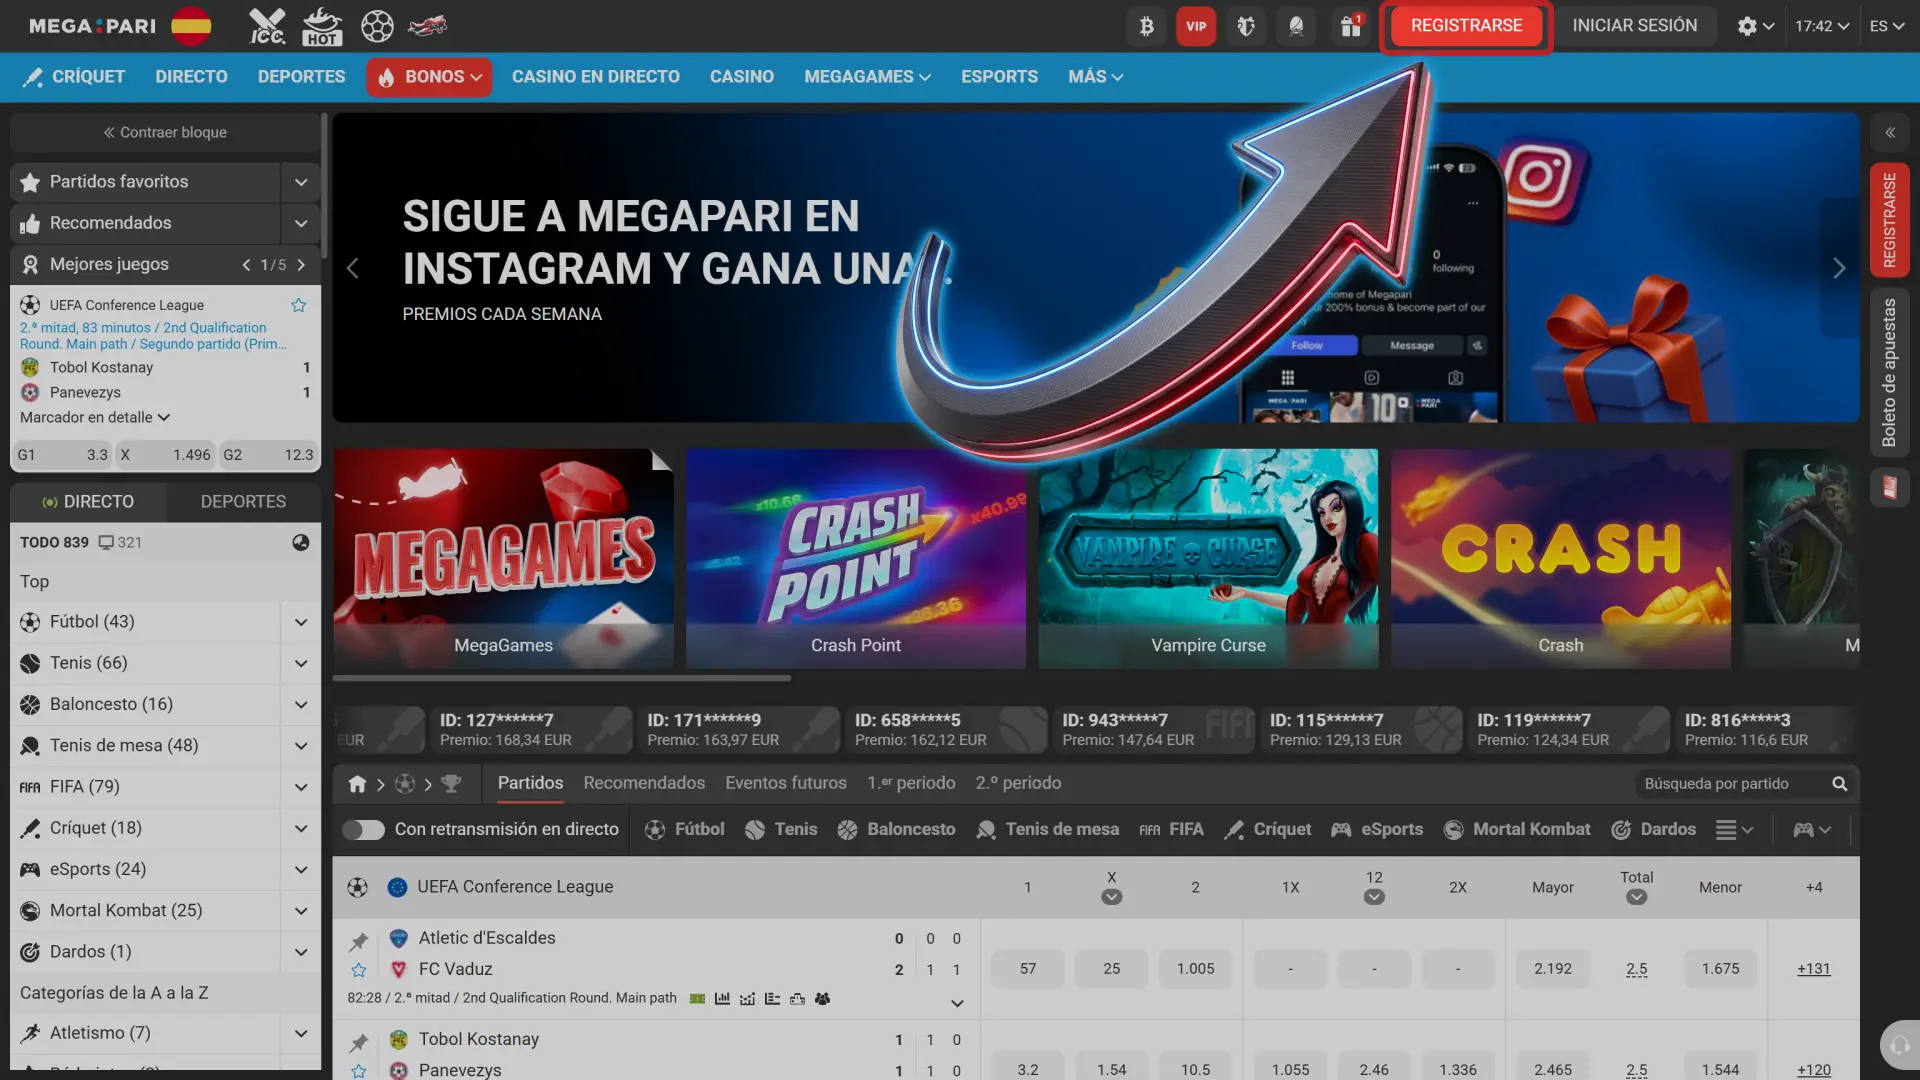Collapse right panel with double chevron
Image resolution: width=1920 pixels, height=1080 pixels.
pos(1889,132)
